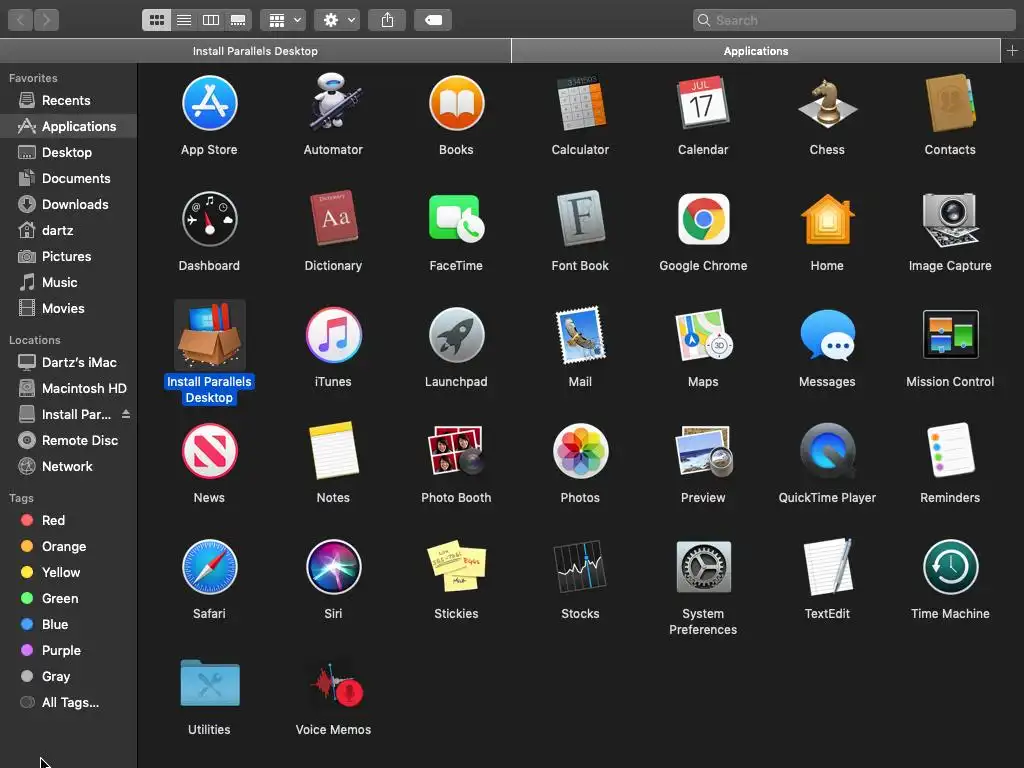Select the QuickTime Player icon
Viewport: 1024px width, 768px height.
coord(827,451)
